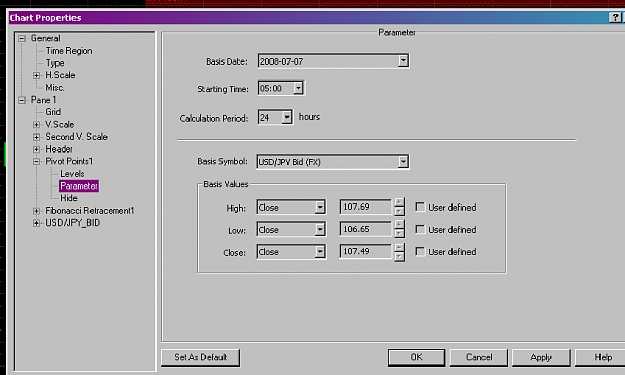Image resolution: width=625 pixels, height=375 pixels.
Task: Select the General tree item
Action: tap(45, 39)
